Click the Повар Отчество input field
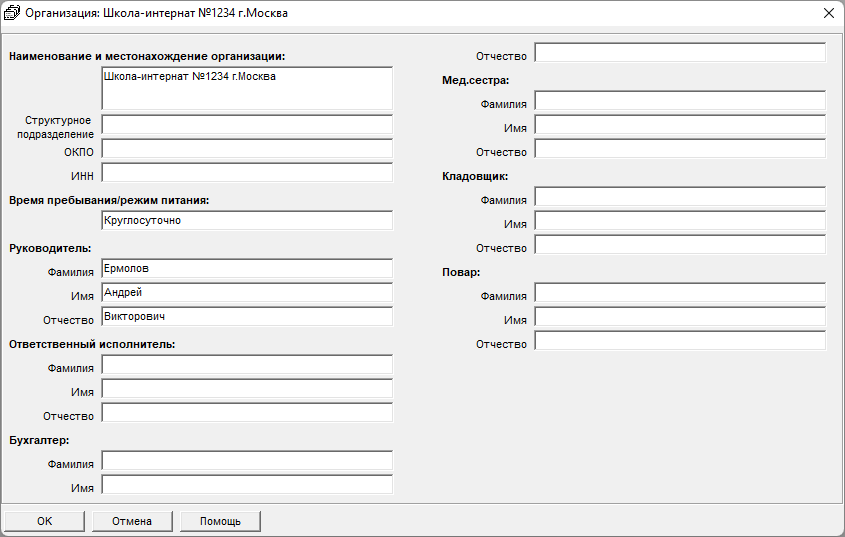 click(680, 341)
